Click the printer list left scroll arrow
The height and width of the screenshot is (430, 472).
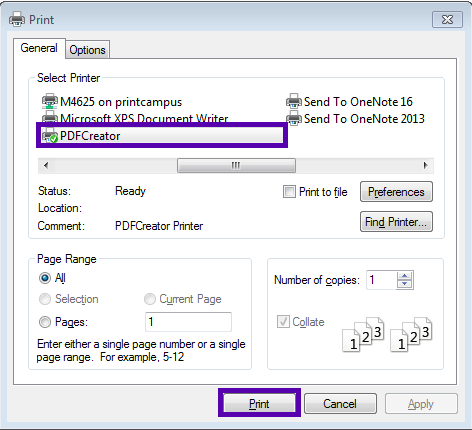46,165
